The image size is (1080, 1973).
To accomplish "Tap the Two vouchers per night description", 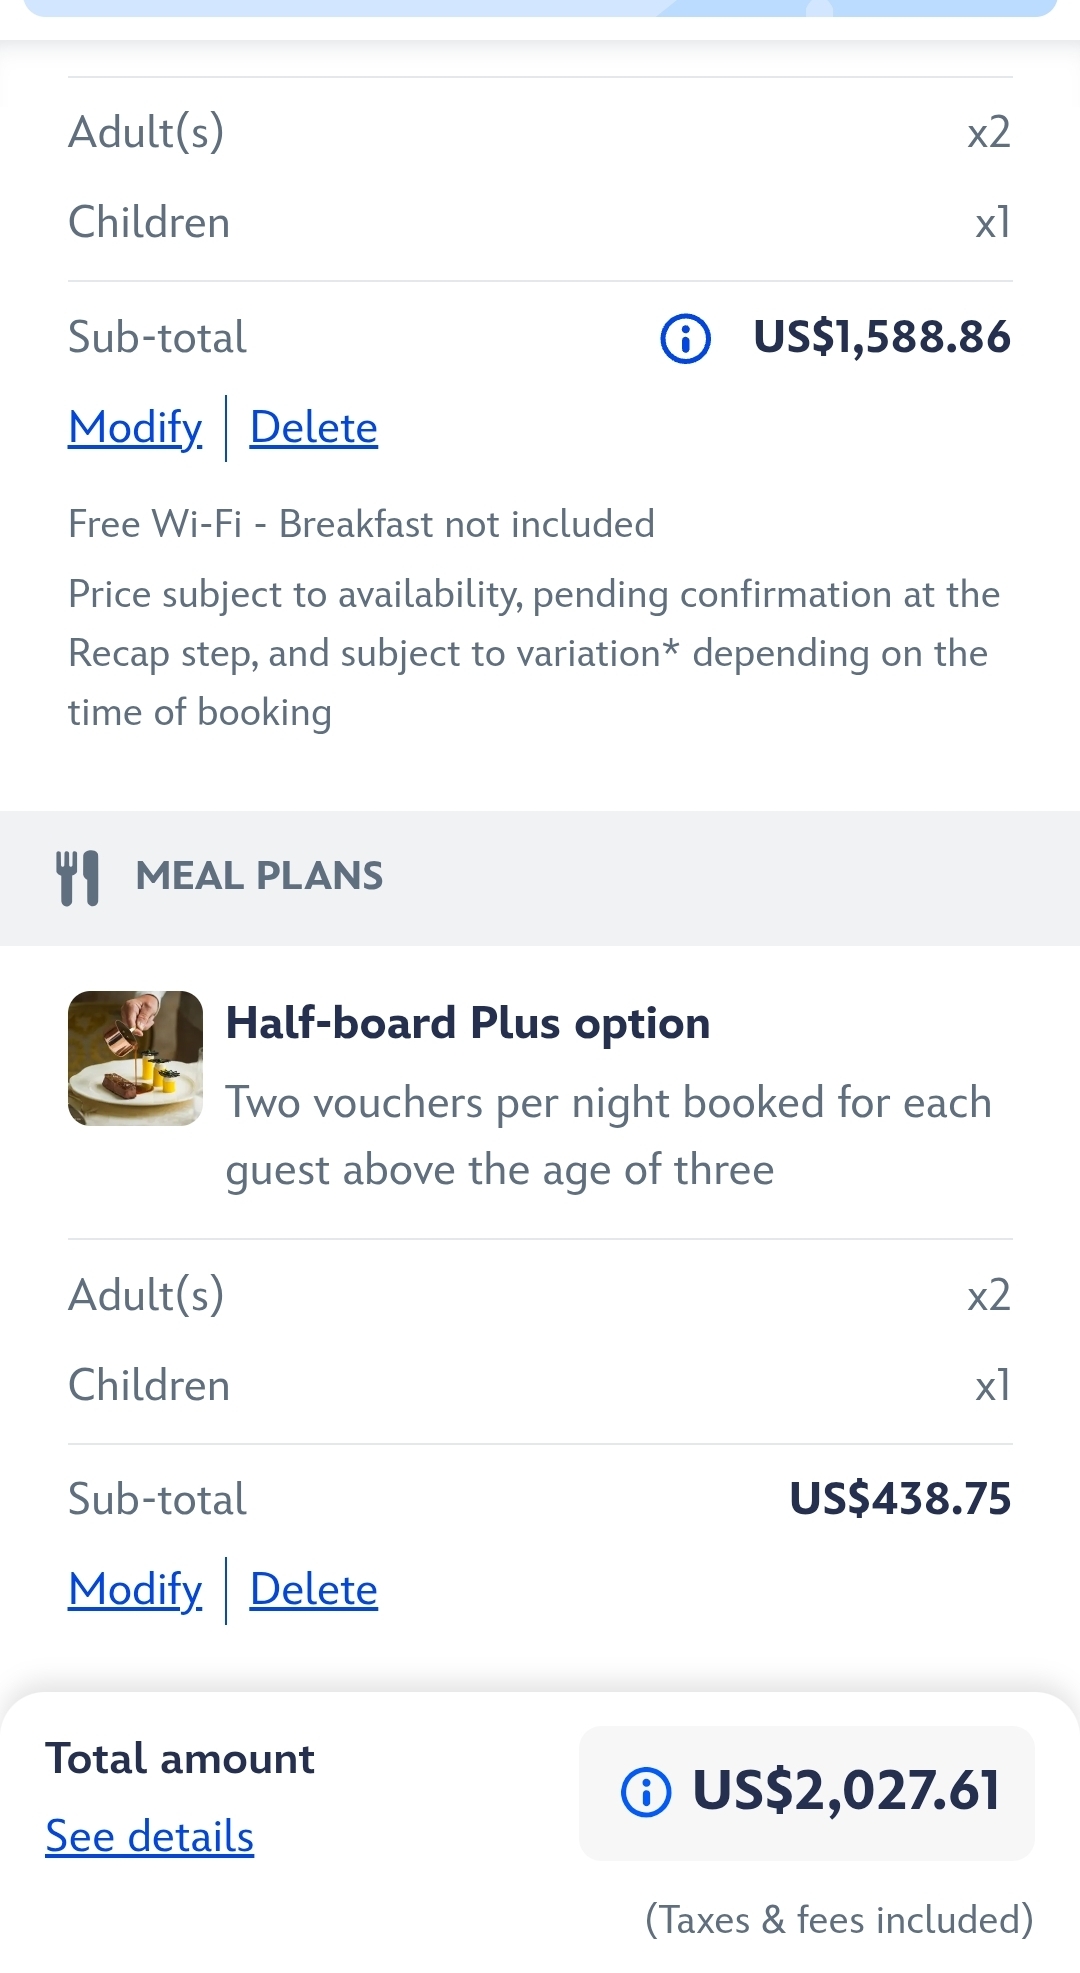I will click(x=608, y=1136).
